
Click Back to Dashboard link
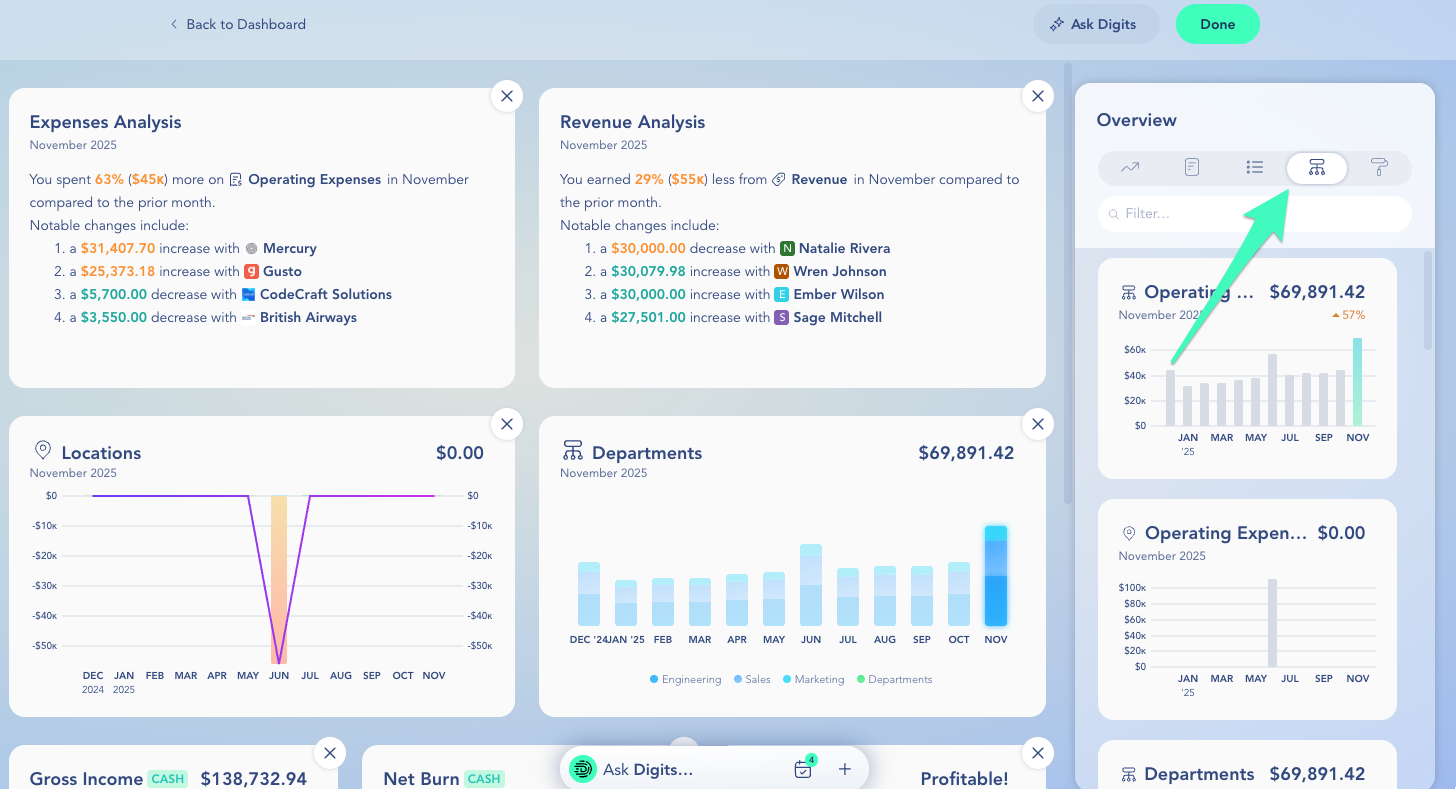[x=238, y=24]
